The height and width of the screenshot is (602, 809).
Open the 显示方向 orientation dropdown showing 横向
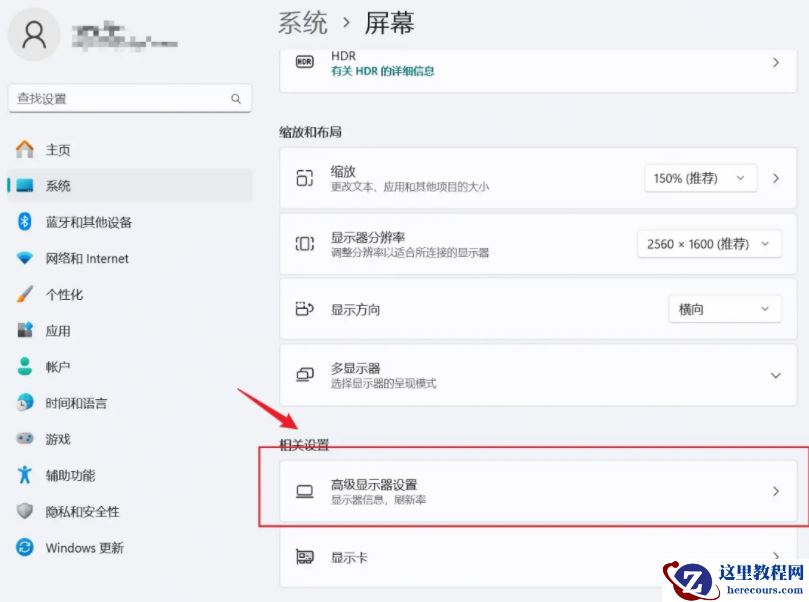pos(724,309)
